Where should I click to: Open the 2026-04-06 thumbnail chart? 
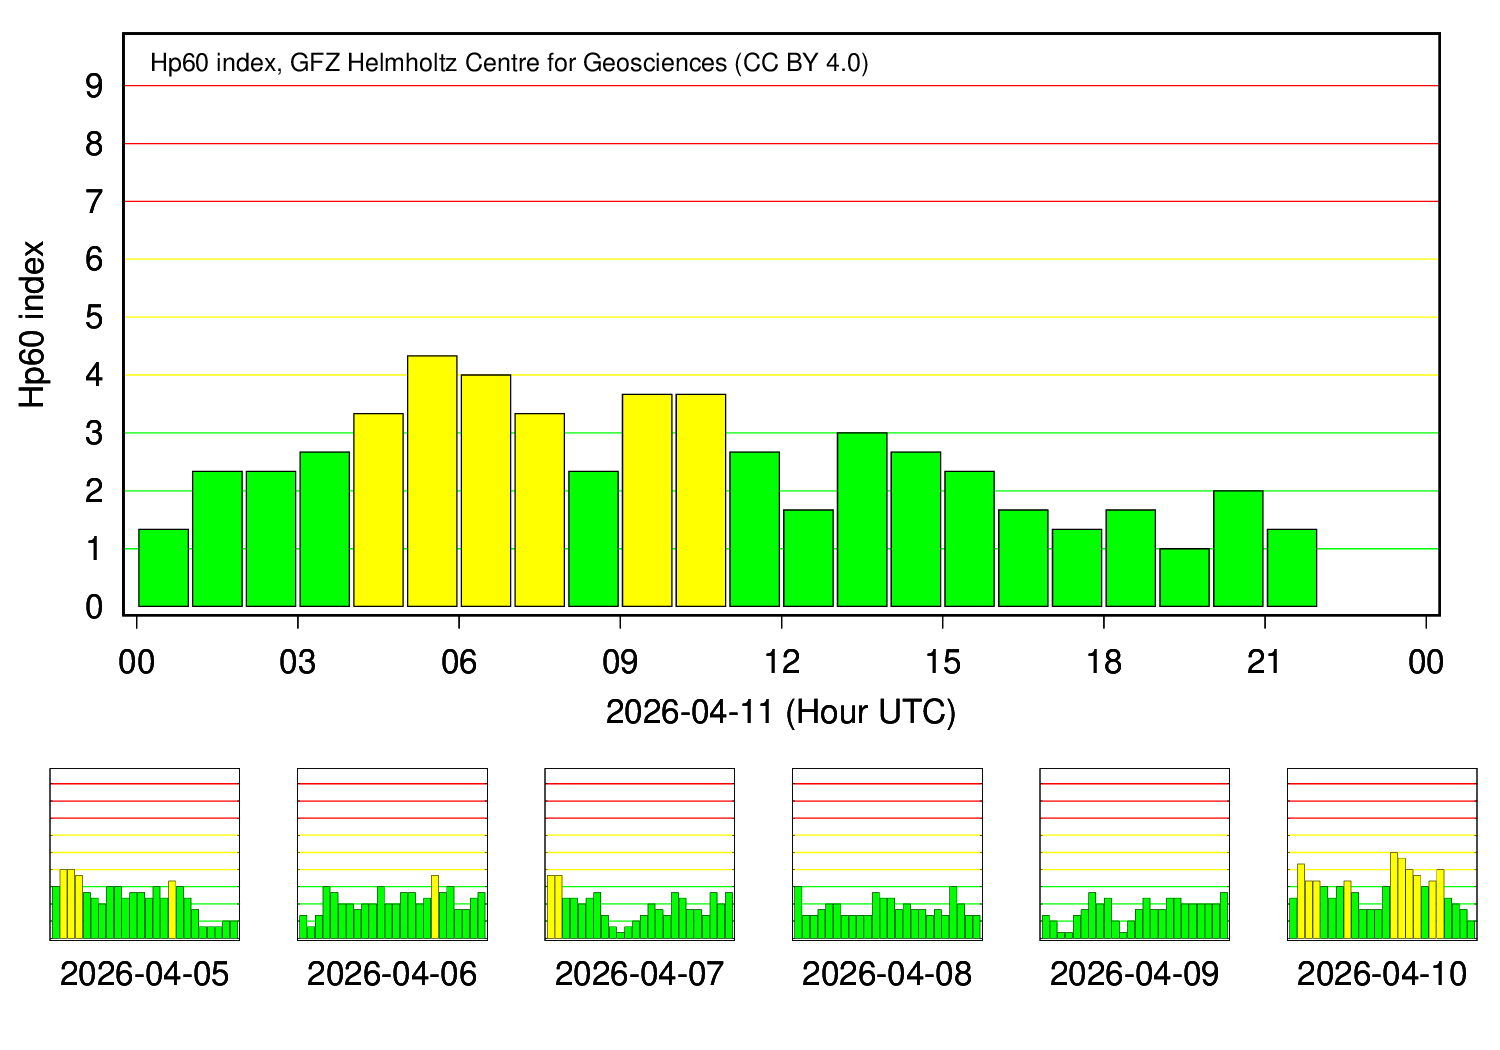(392, 854)
